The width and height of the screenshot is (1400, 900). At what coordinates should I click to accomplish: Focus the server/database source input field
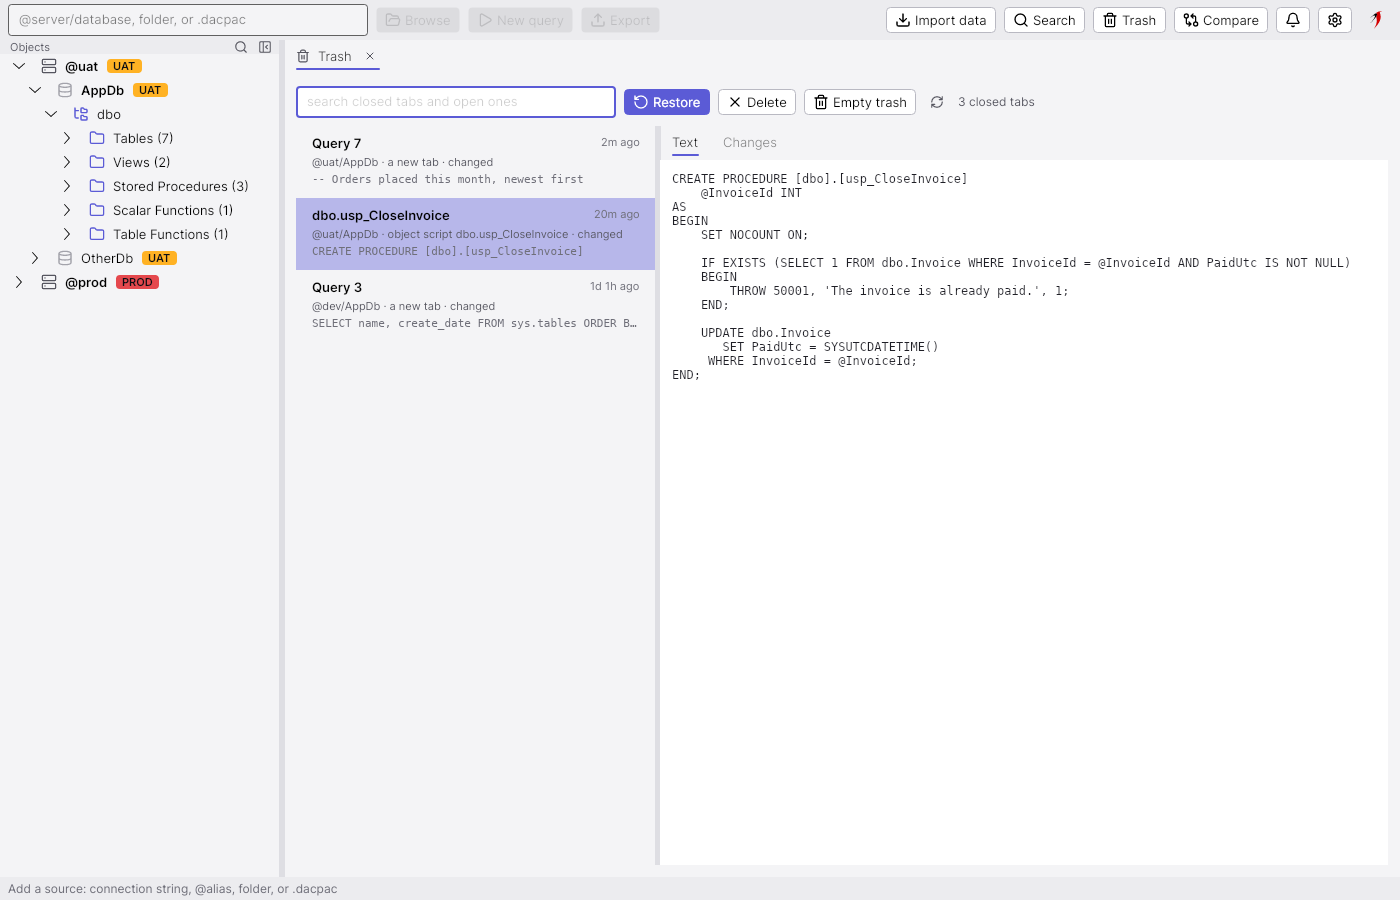pos(188,20)
